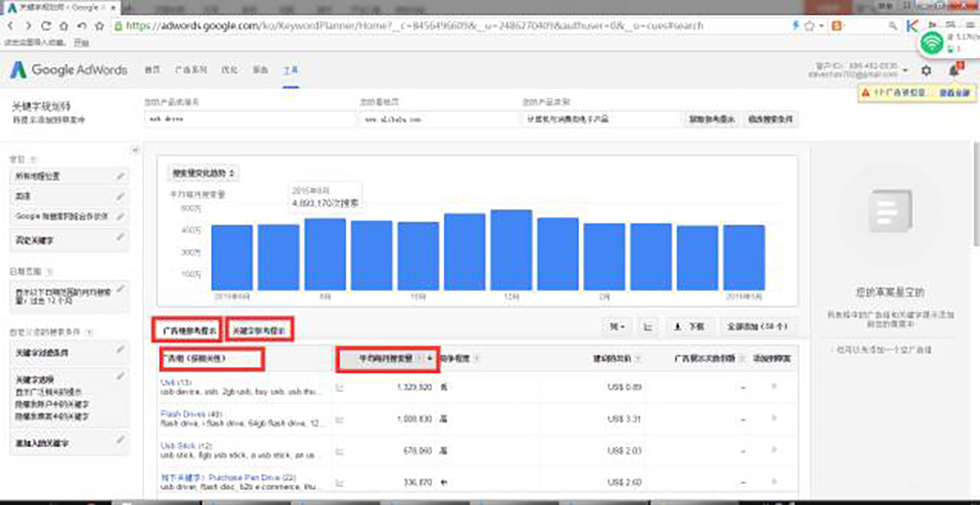
Task: Open the Flash Drives ad group link
Action: [x=180, y=414]
